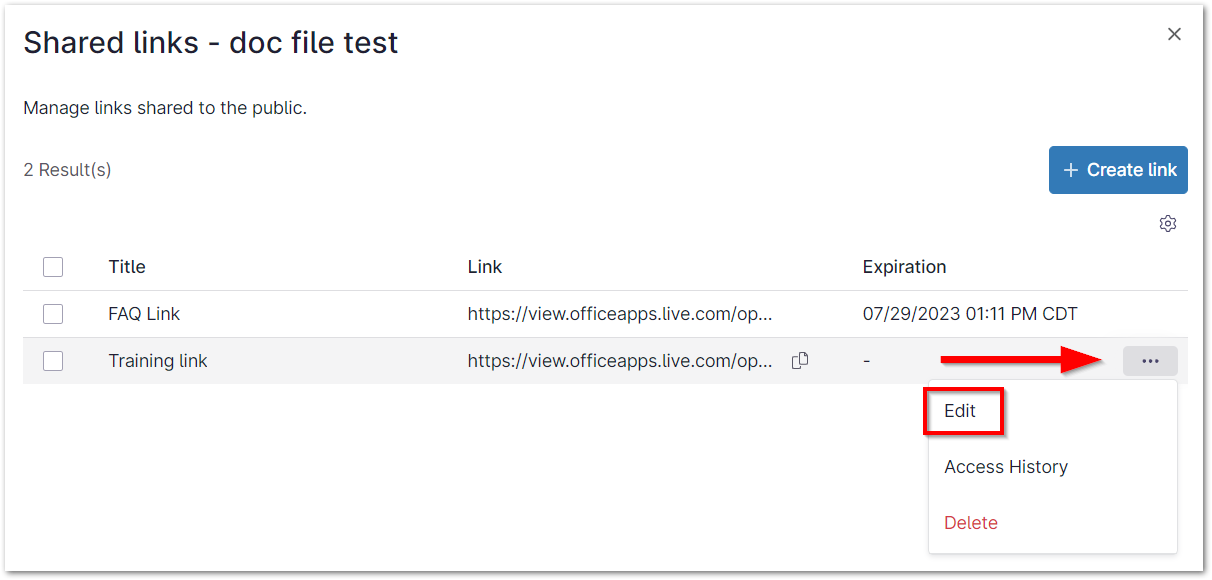
Task: Click the Training link title
Action: coord(158,361)
